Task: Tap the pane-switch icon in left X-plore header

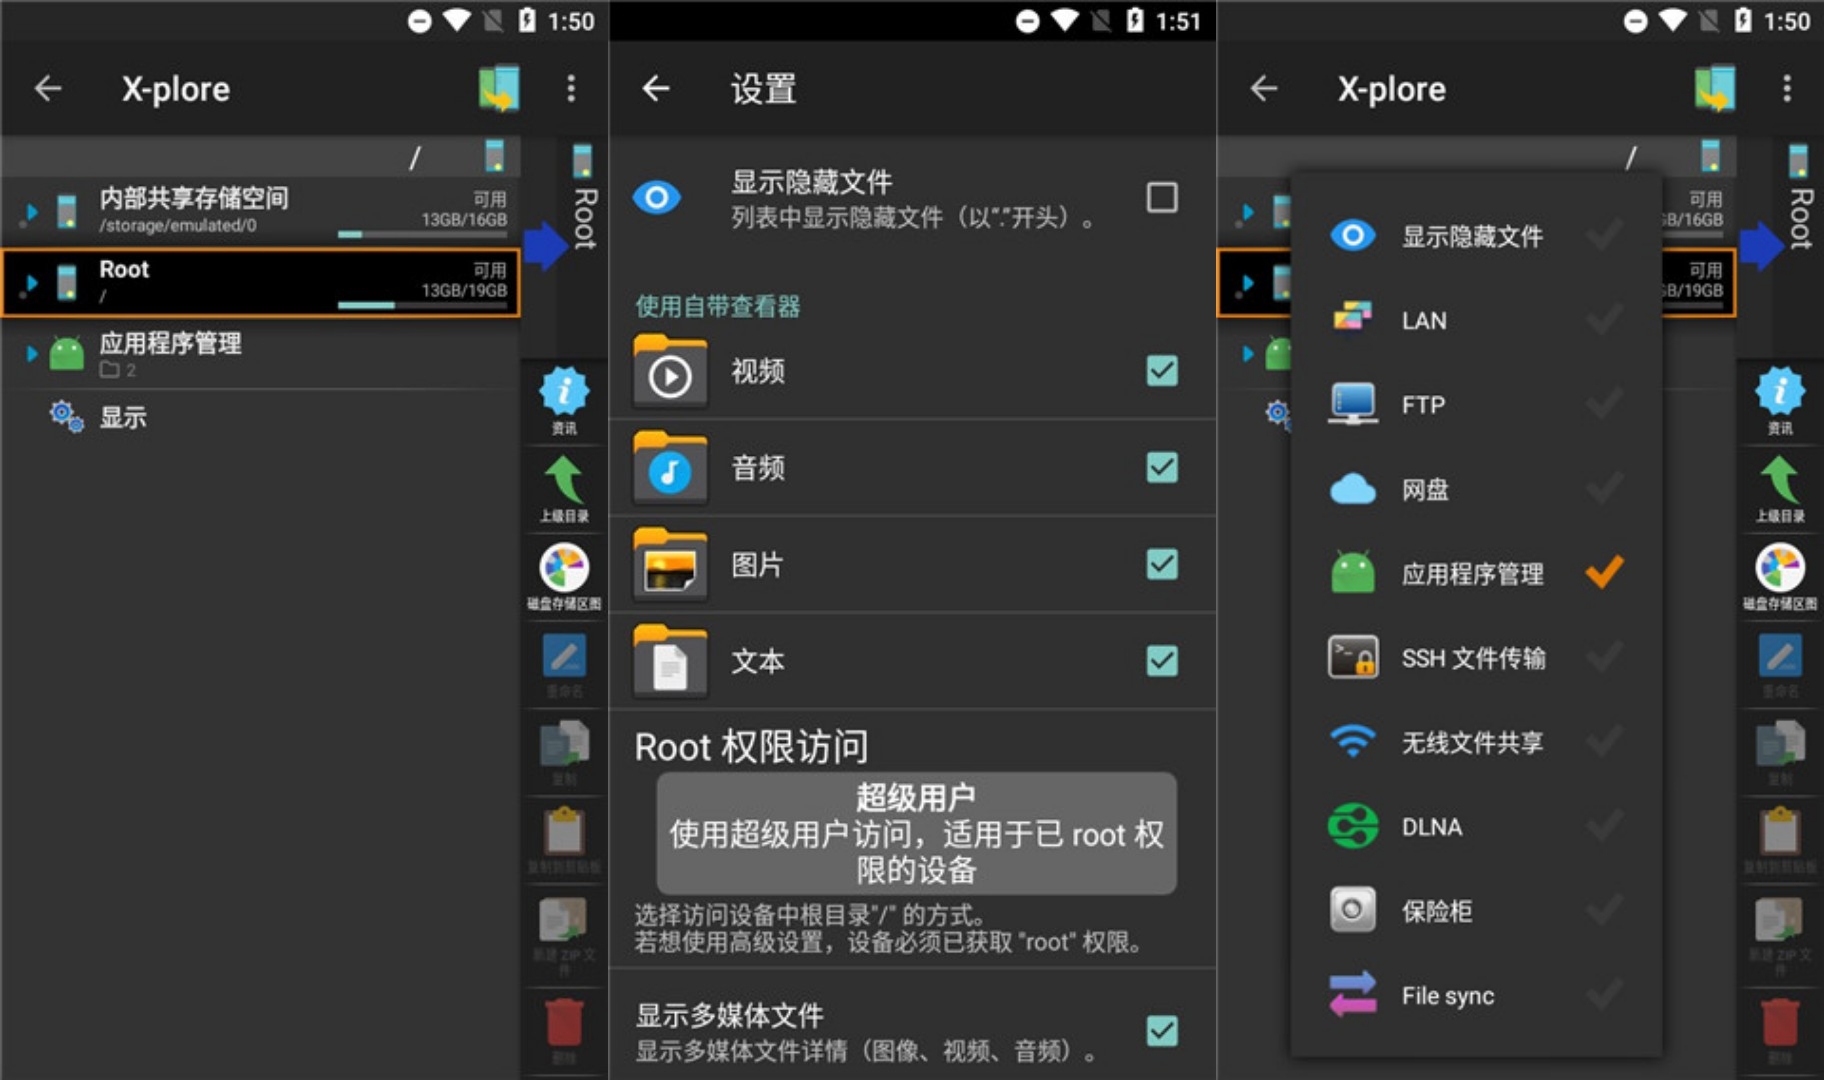Action: point(498,89)
